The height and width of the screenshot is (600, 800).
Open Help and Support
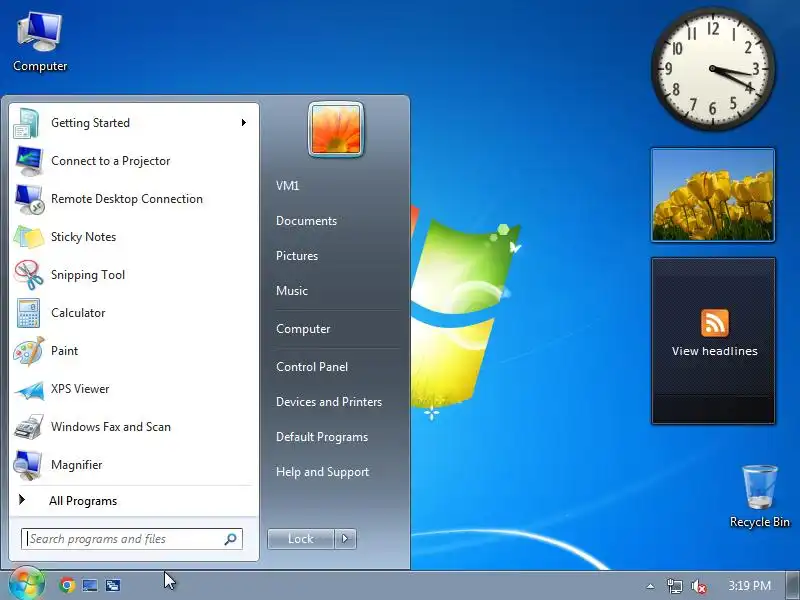tap(322, 472)
